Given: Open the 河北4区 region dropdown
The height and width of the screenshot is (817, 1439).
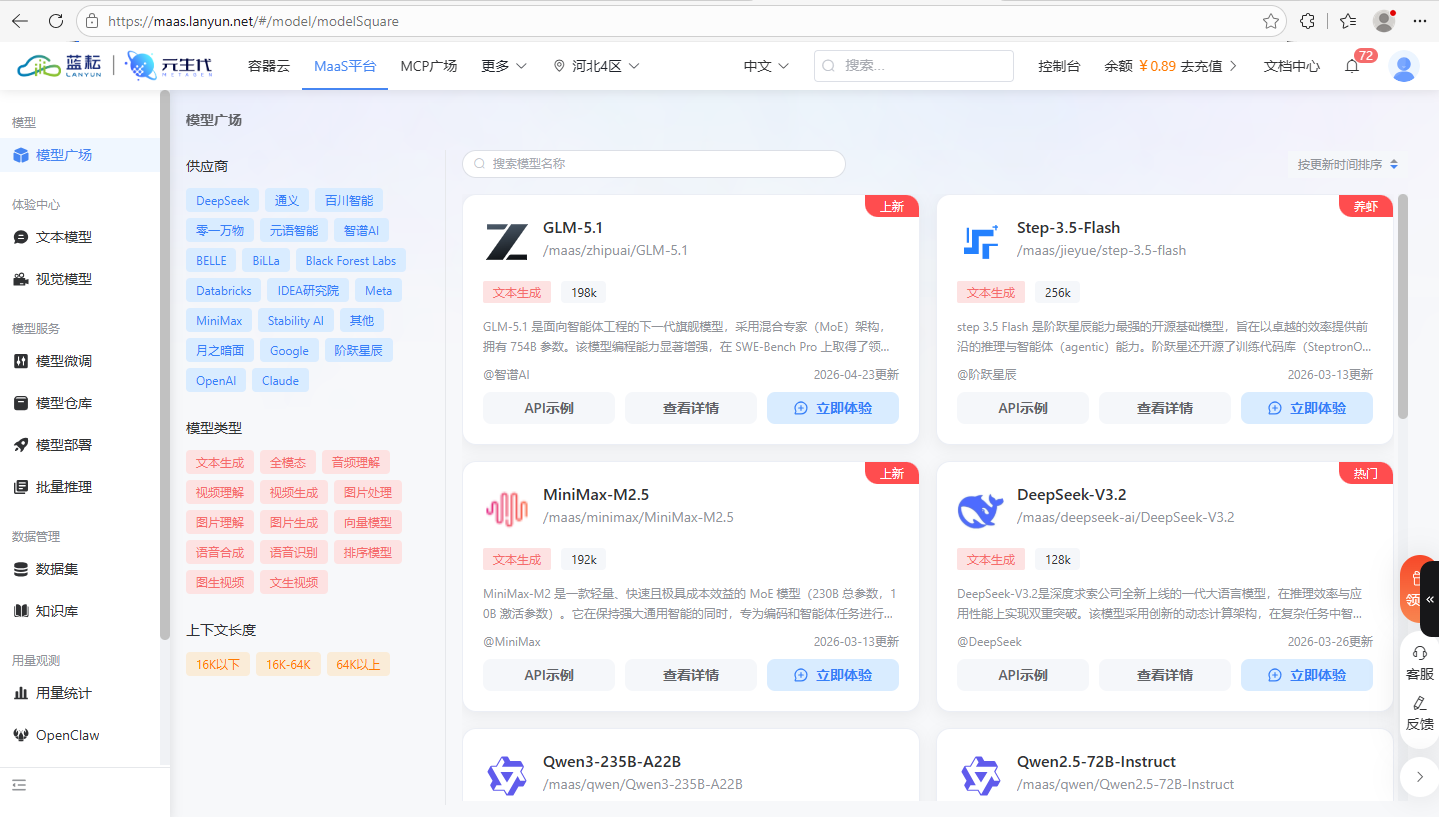Looking at the screenshot, I should coord(596,66).
